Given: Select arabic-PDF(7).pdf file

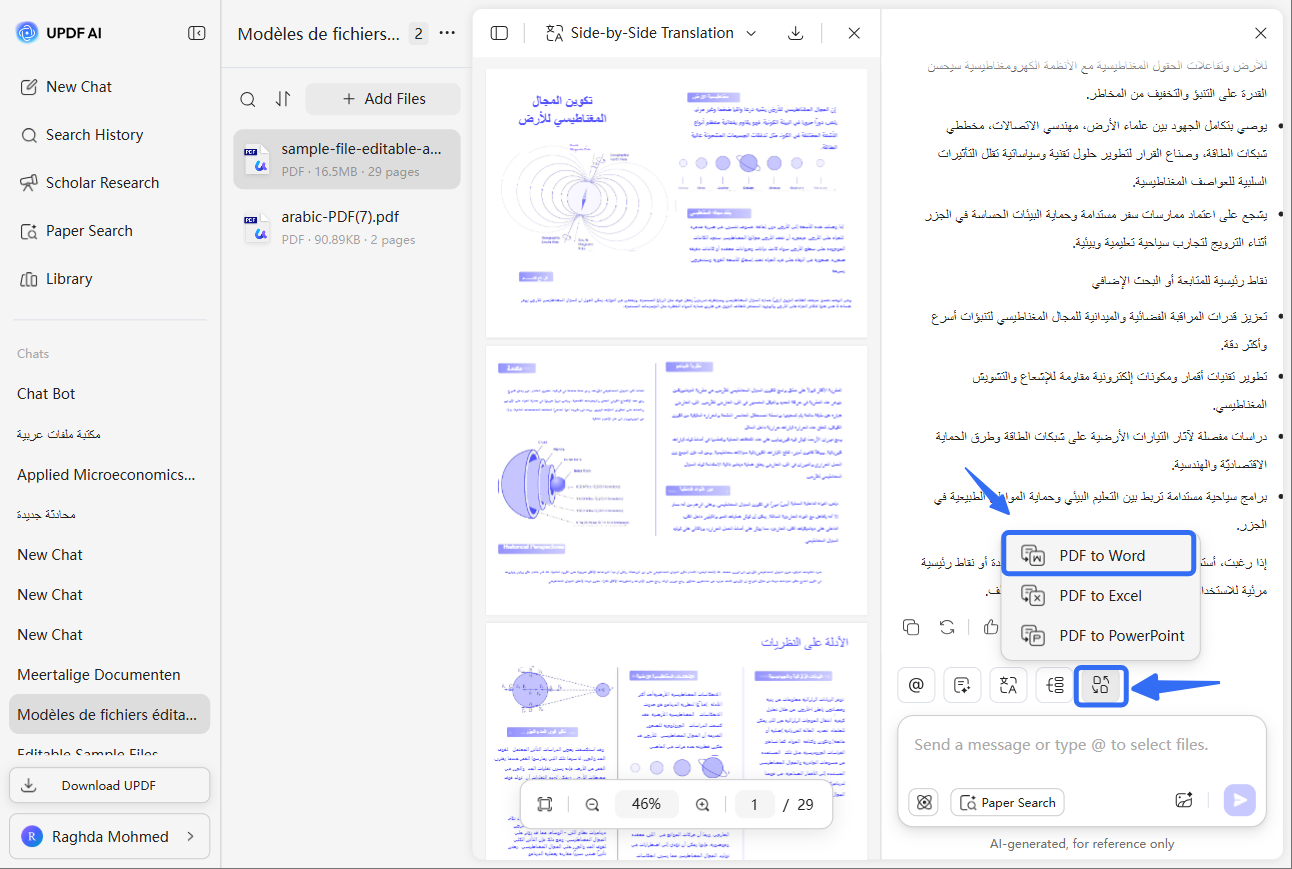Looking at the screenshot, I should point(347,227).
